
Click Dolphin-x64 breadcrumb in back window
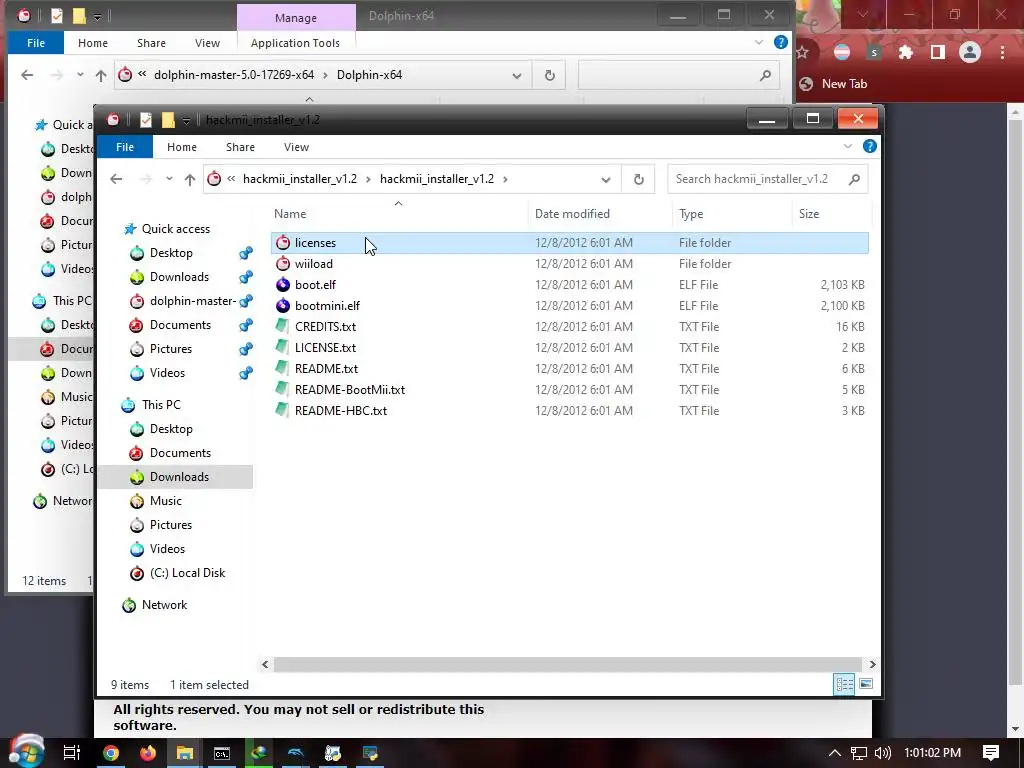click(370, 75)
